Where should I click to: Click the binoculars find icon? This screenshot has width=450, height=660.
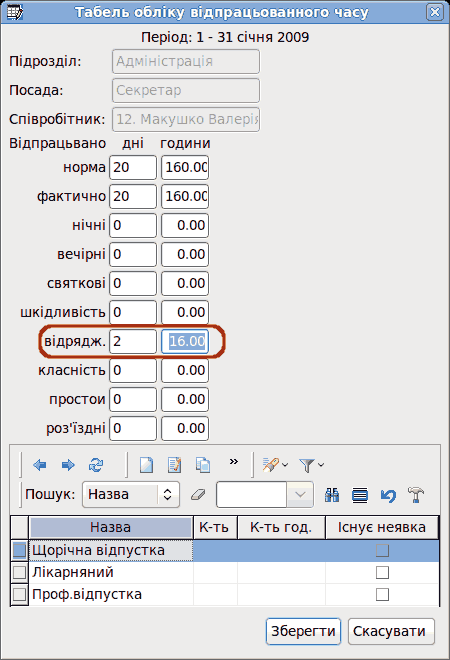pos(332,495)
